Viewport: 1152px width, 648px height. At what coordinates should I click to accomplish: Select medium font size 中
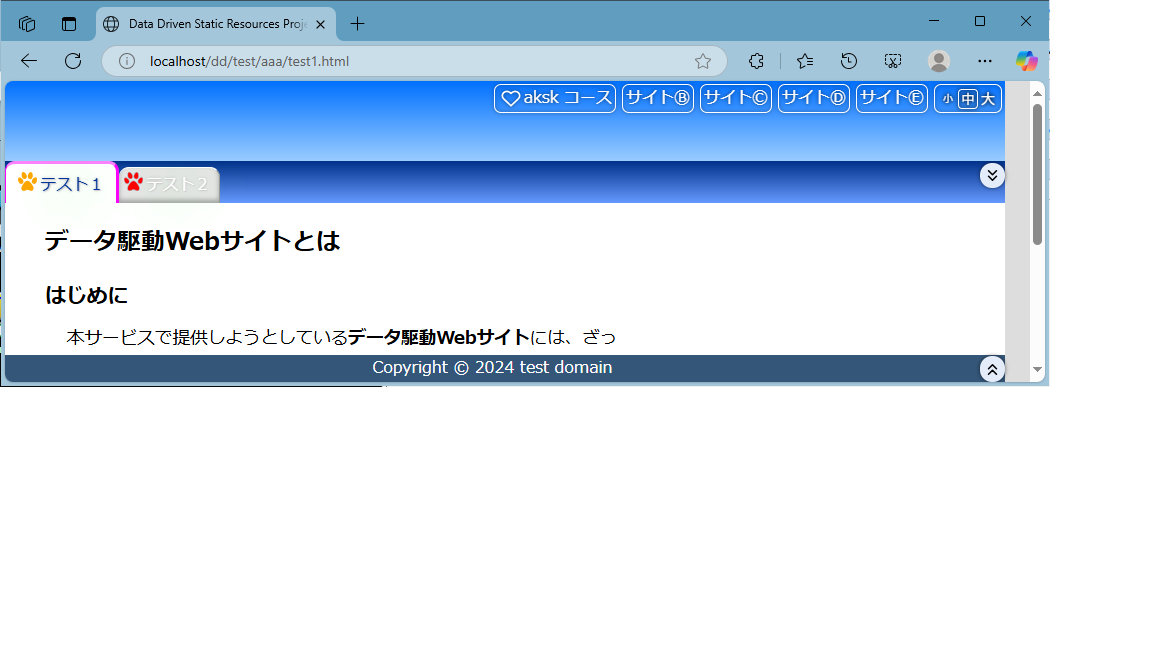pos(967,99)
